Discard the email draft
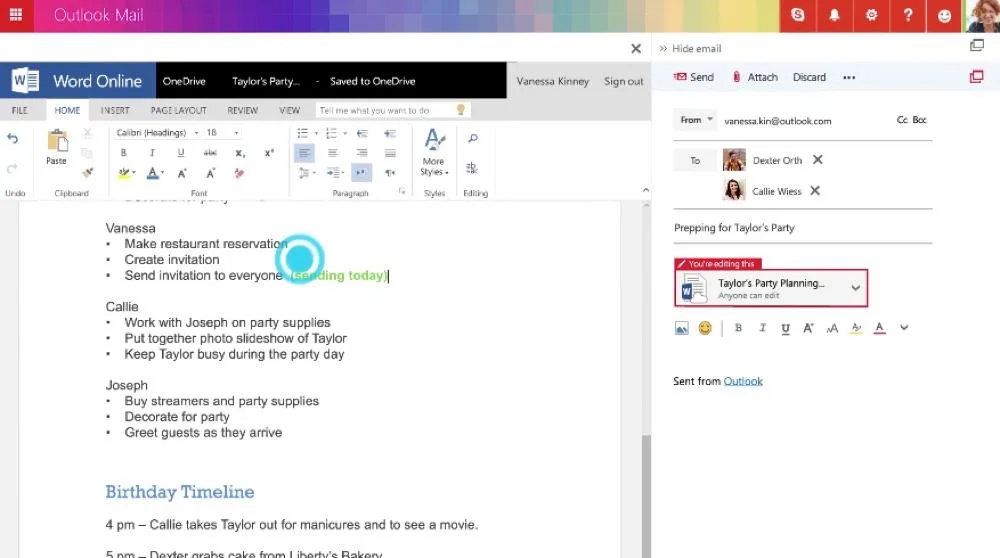Screen dimensions: 1000x558 (809, 77)
